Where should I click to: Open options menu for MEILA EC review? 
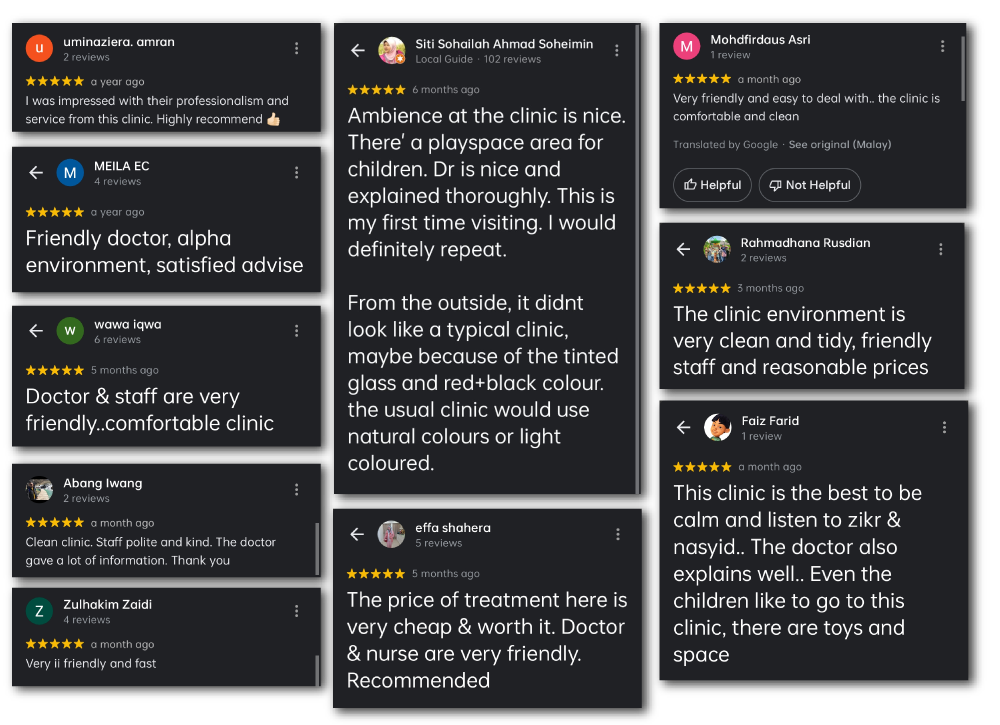(297, 173)
